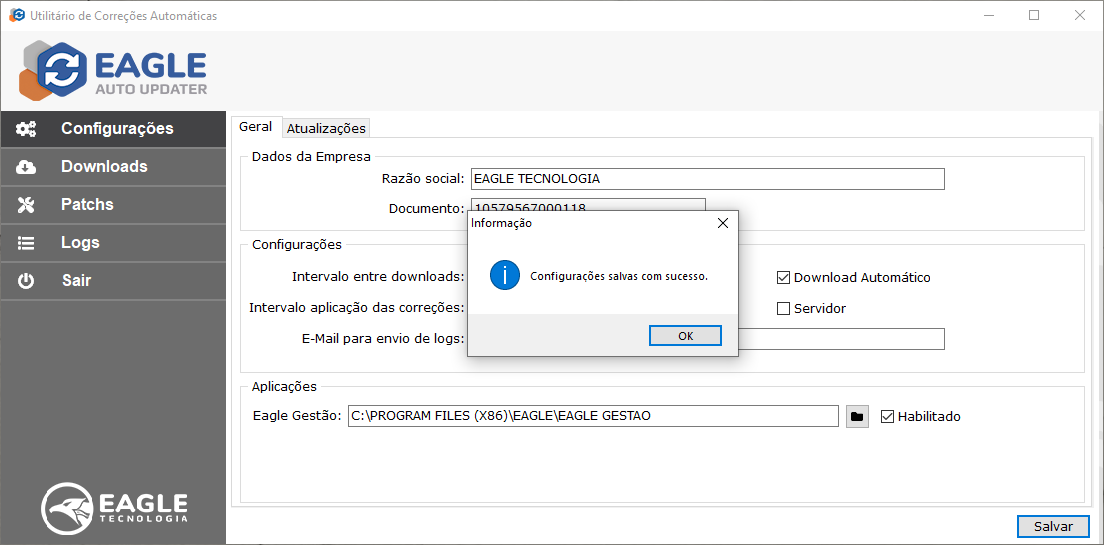Viewport: 1104px width, 545px height.
Task: Click 'Intervalo aplicação das correções:' label
Action: pyautogui.click(x=357, y=308)
